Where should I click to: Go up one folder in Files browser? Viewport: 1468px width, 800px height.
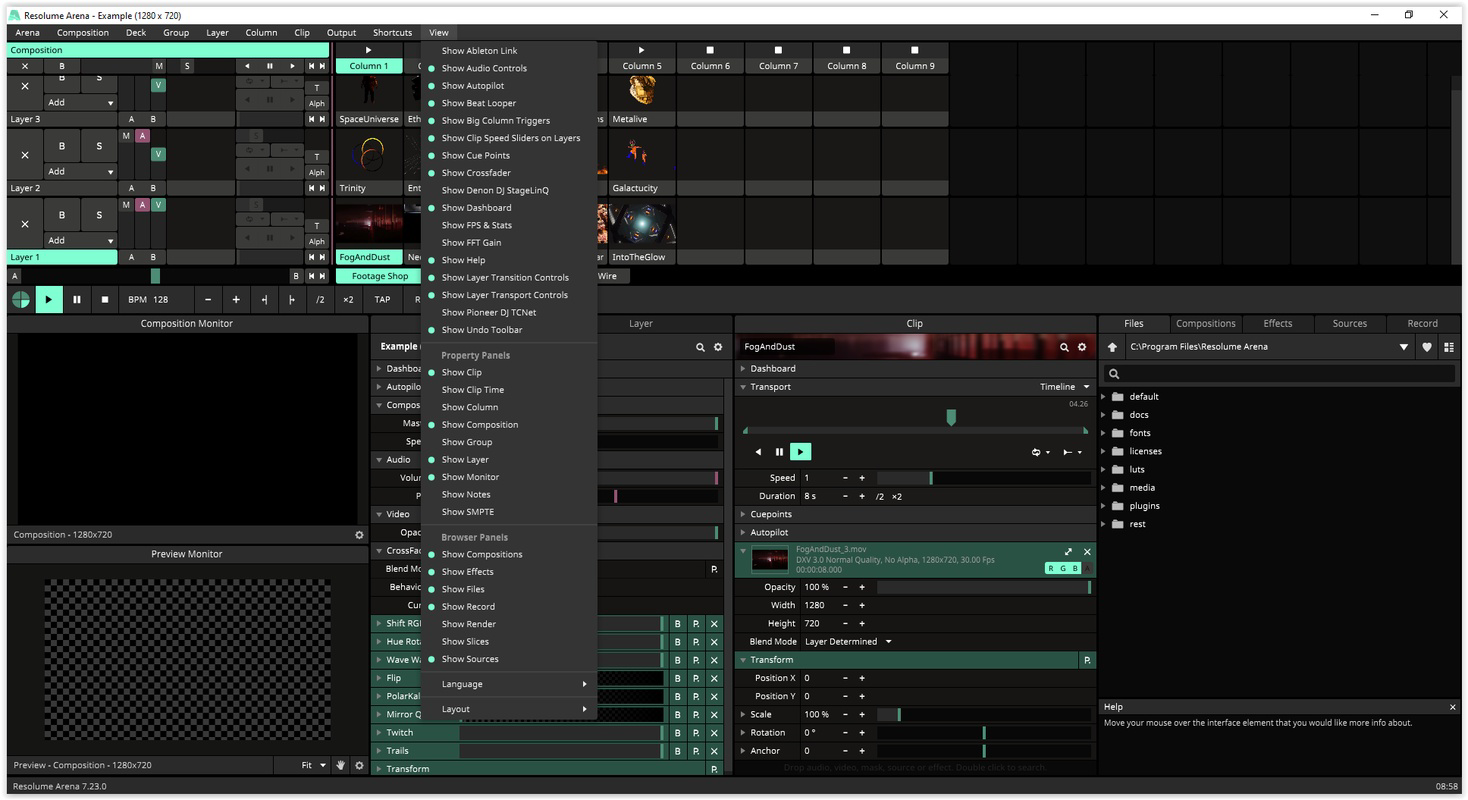coord(1112,347)
